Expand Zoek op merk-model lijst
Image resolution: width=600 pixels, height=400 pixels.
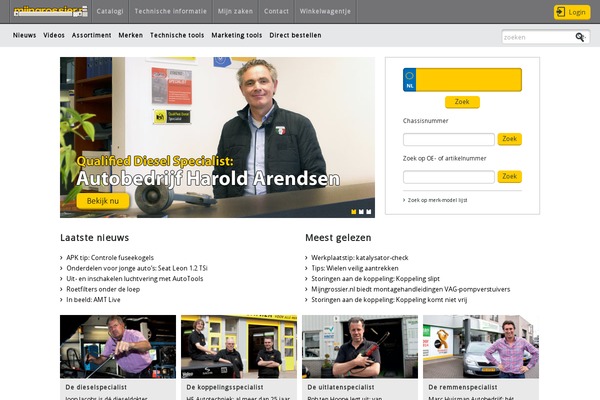click(x=435, y=200)
